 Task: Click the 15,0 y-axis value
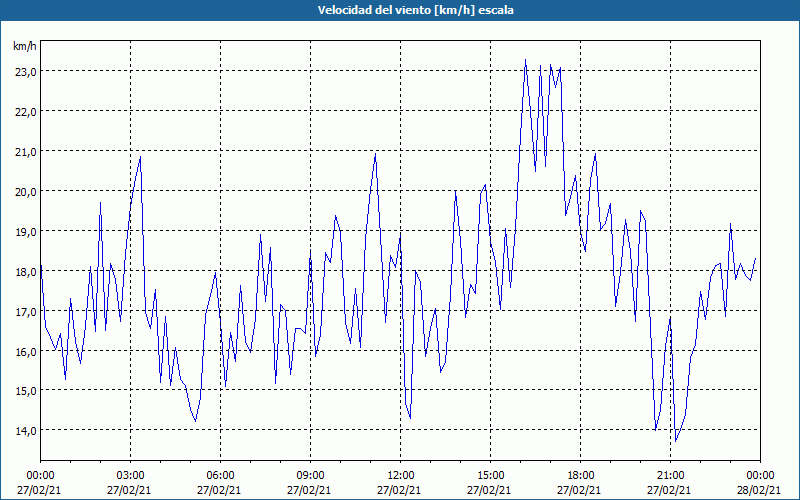click(x=25, y=391)
